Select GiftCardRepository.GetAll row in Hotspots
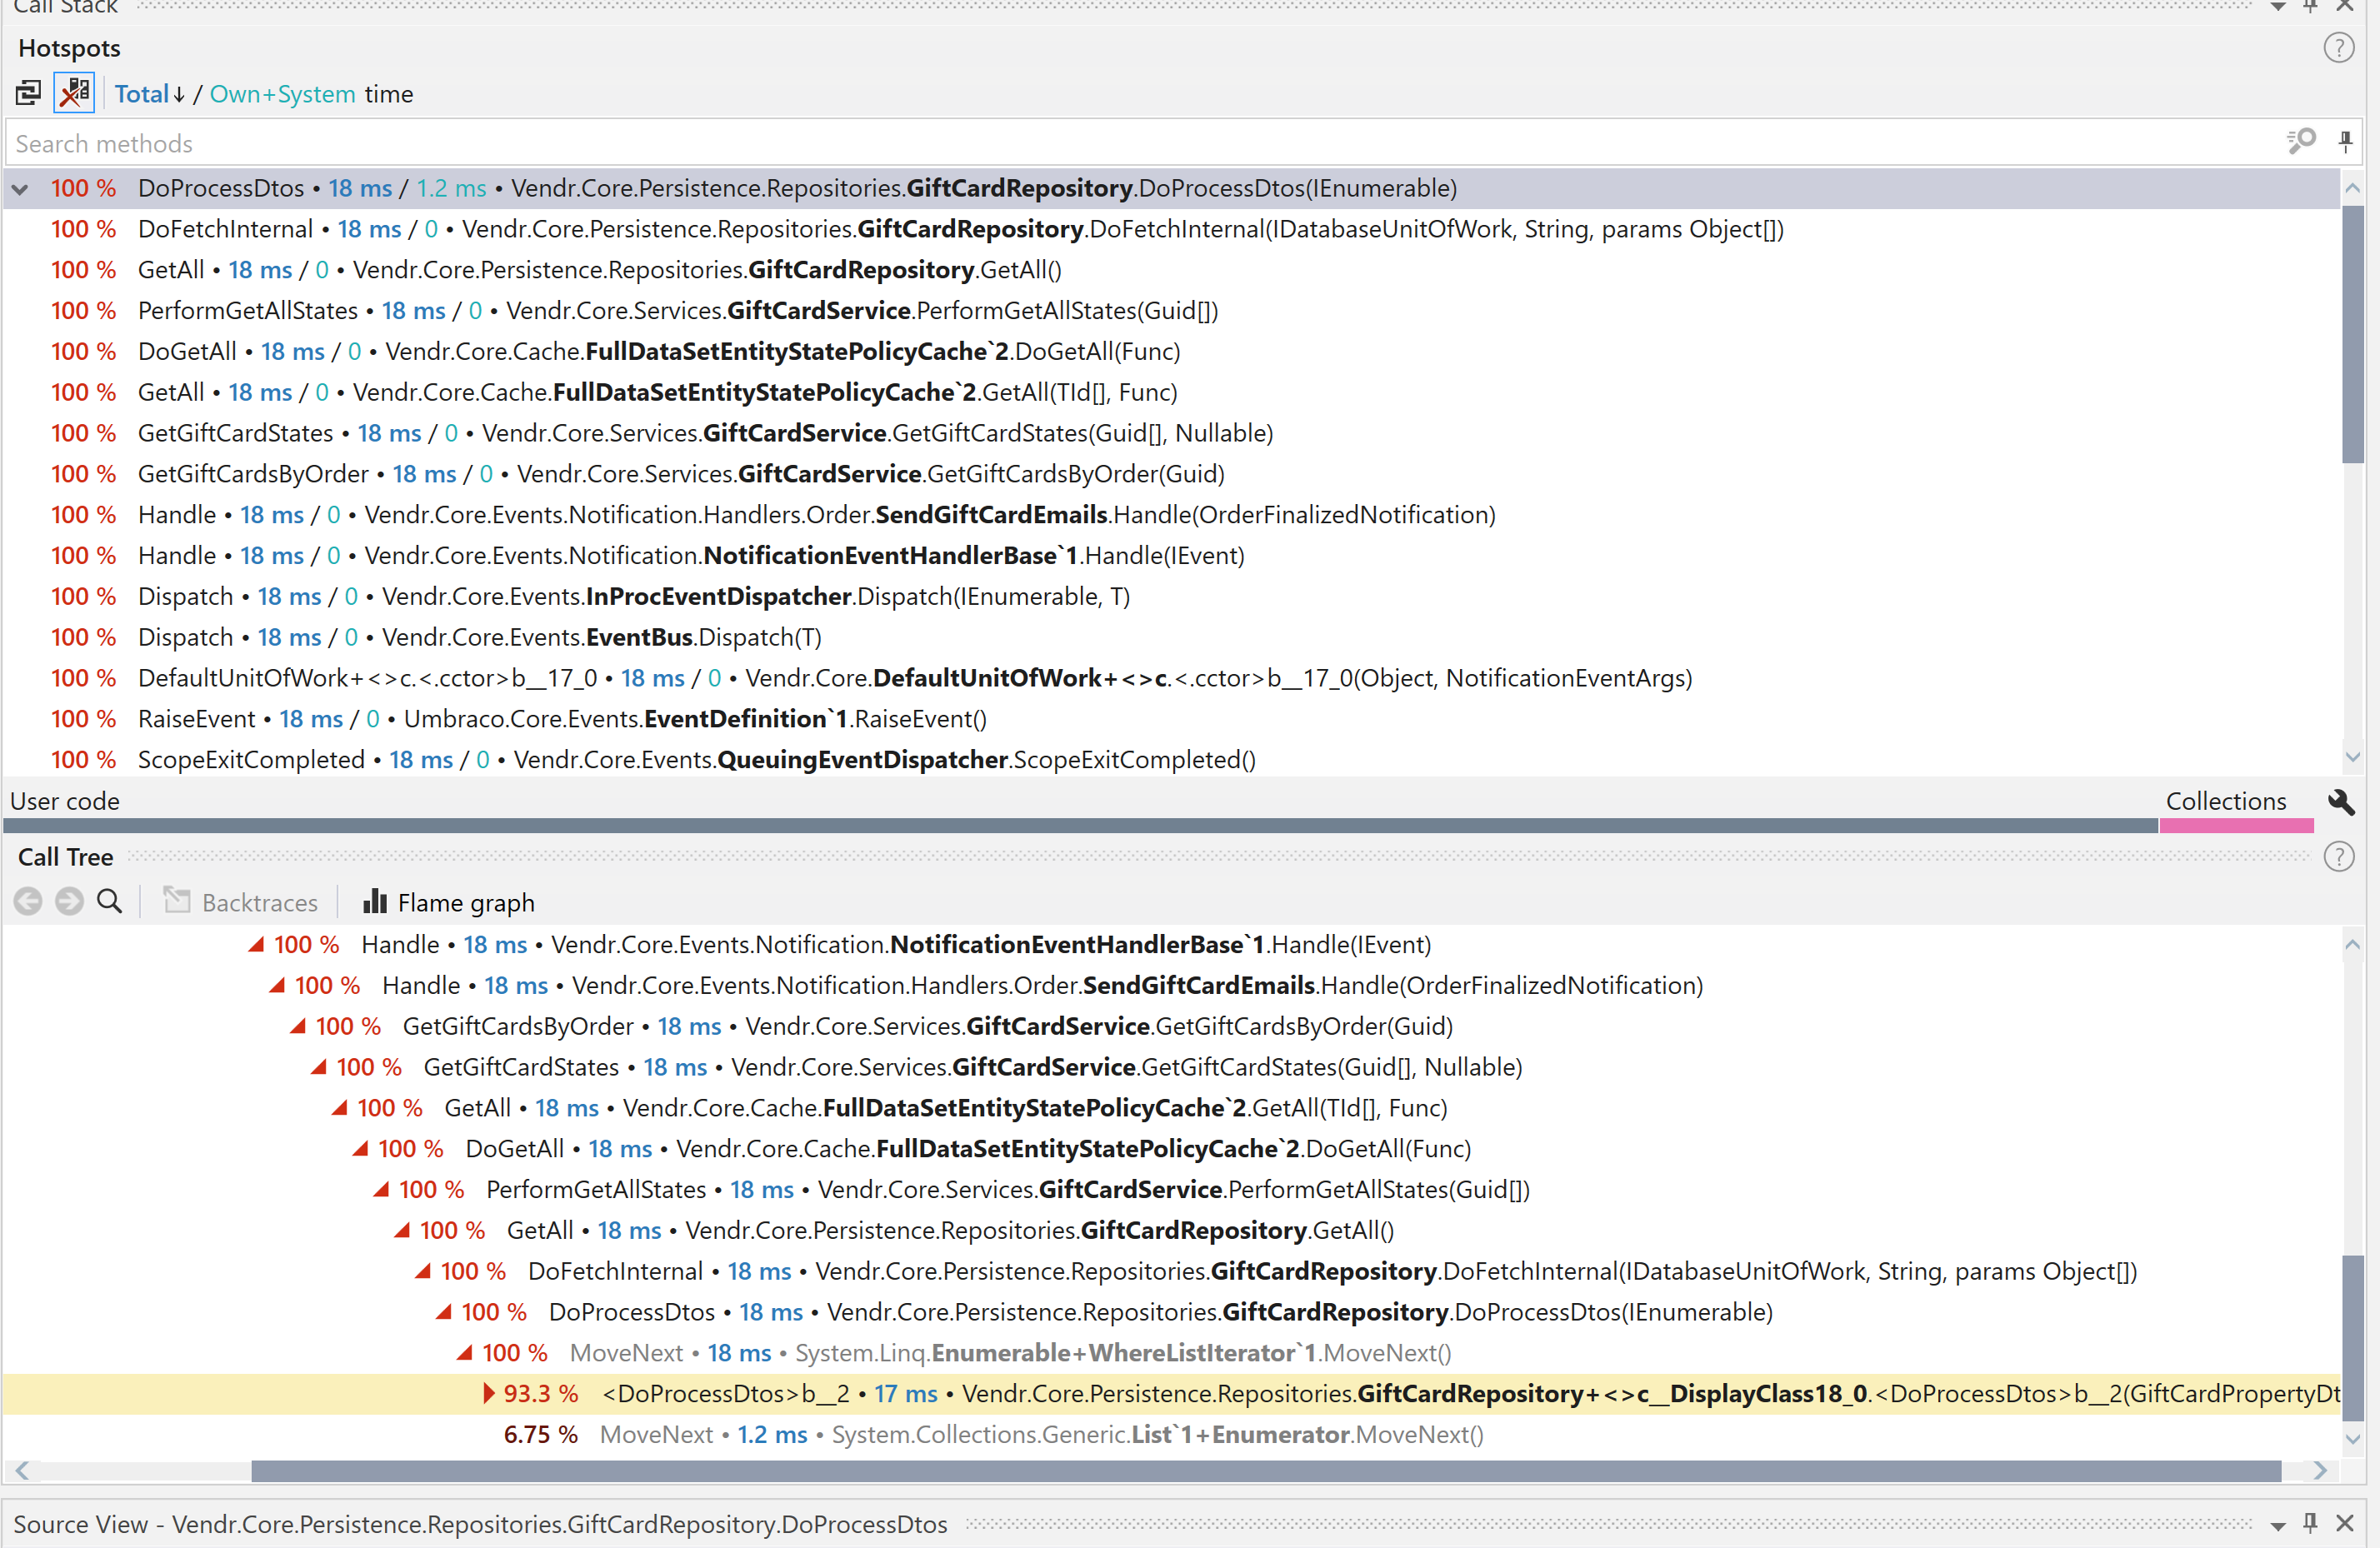This screenshot has height=1548, width=2380. coord(1171,270)
